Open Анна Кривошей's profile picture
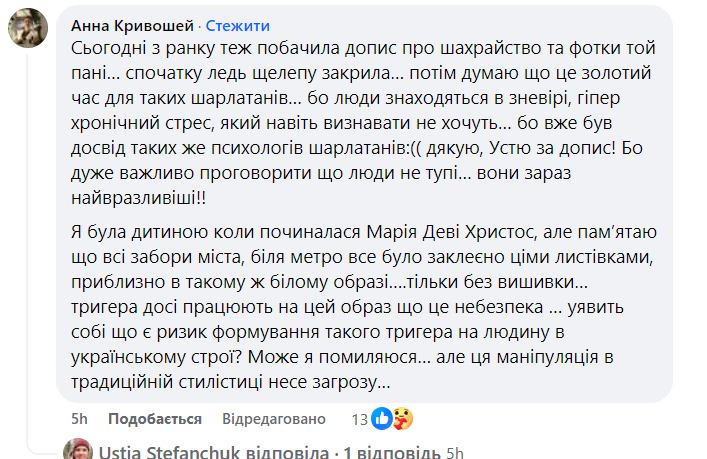Image resolution: width=707 pixels, height=459 pixels. [x=29, y=29]
